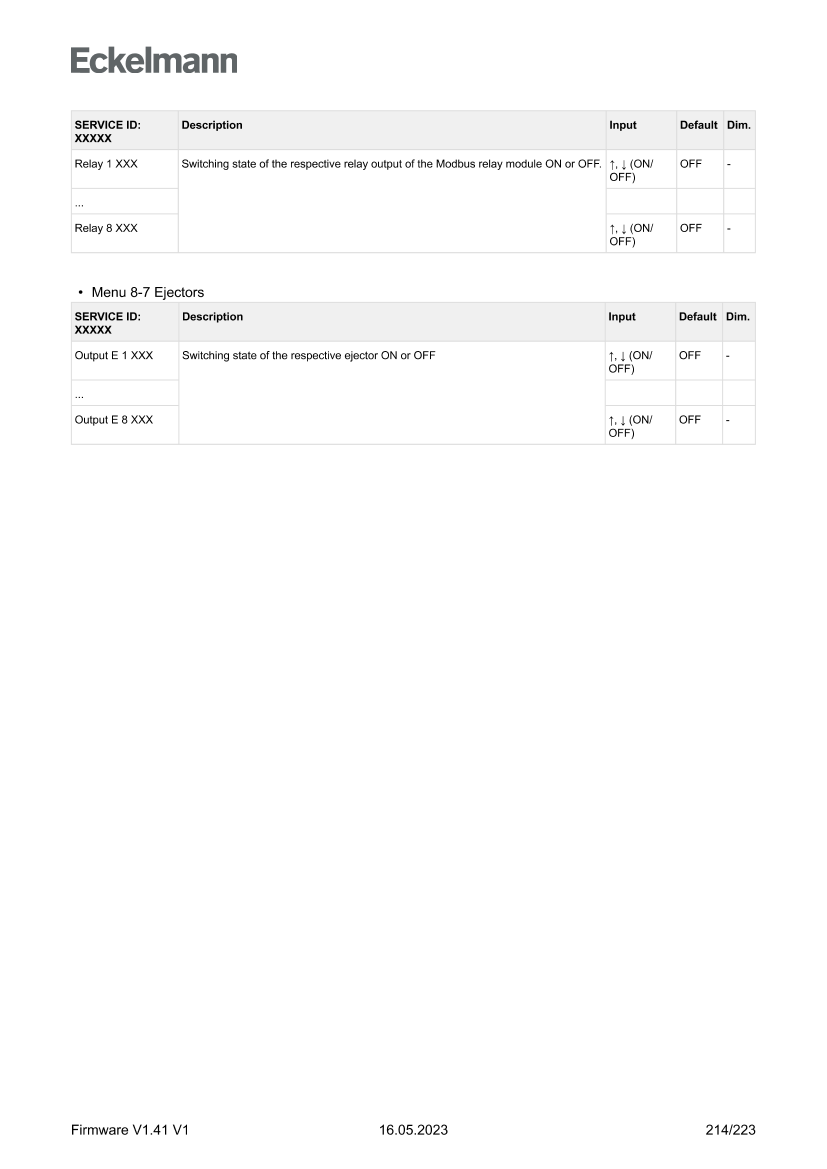The width and height of the screenshot is (827, 1169).
Task: Click the Output E 8 XXX entry
Action: pos(114,420)
